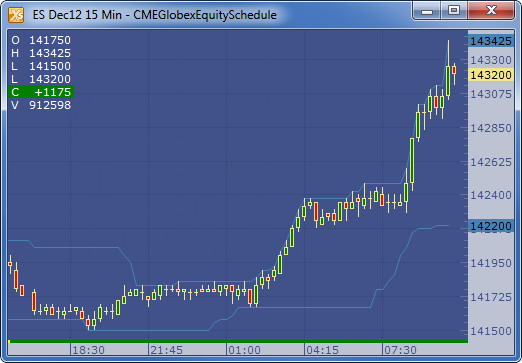The height and width of the screenshot is (363, 522).
Task: Maximize the ES Dec12 chart window
Action: click(454, 11)
